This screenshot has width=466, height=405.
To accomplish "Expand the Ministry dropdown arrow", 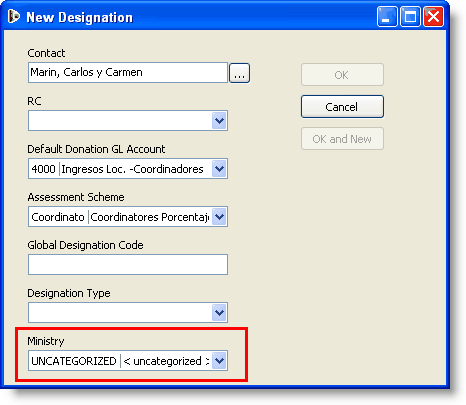I will click(219, 360).
